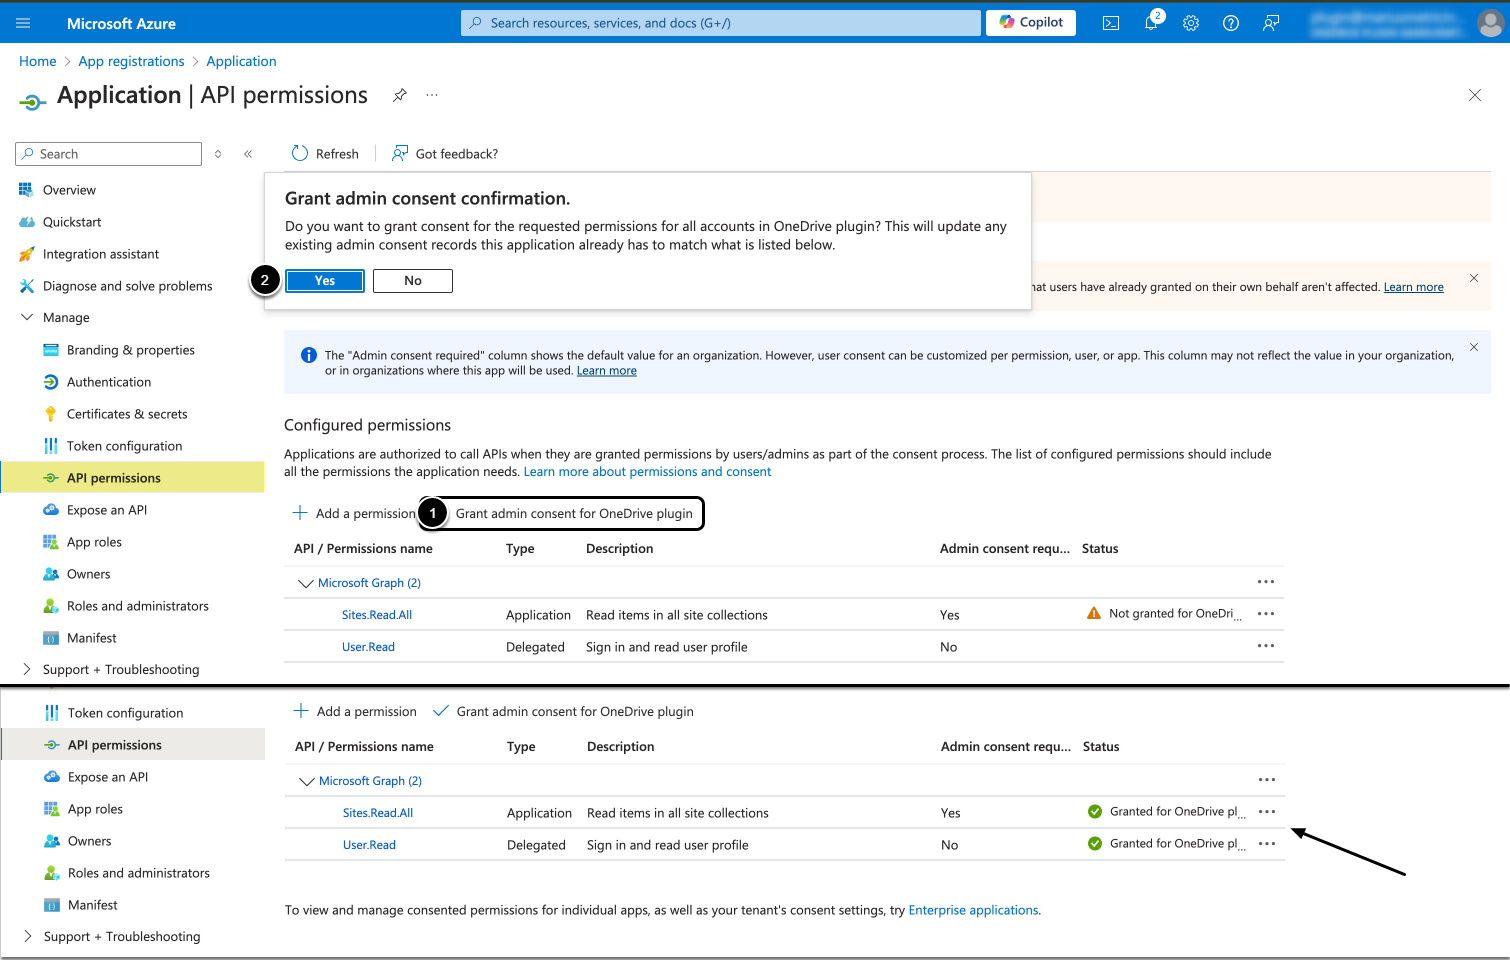Click No in the consent confirmation

click(x=413, y=281)
